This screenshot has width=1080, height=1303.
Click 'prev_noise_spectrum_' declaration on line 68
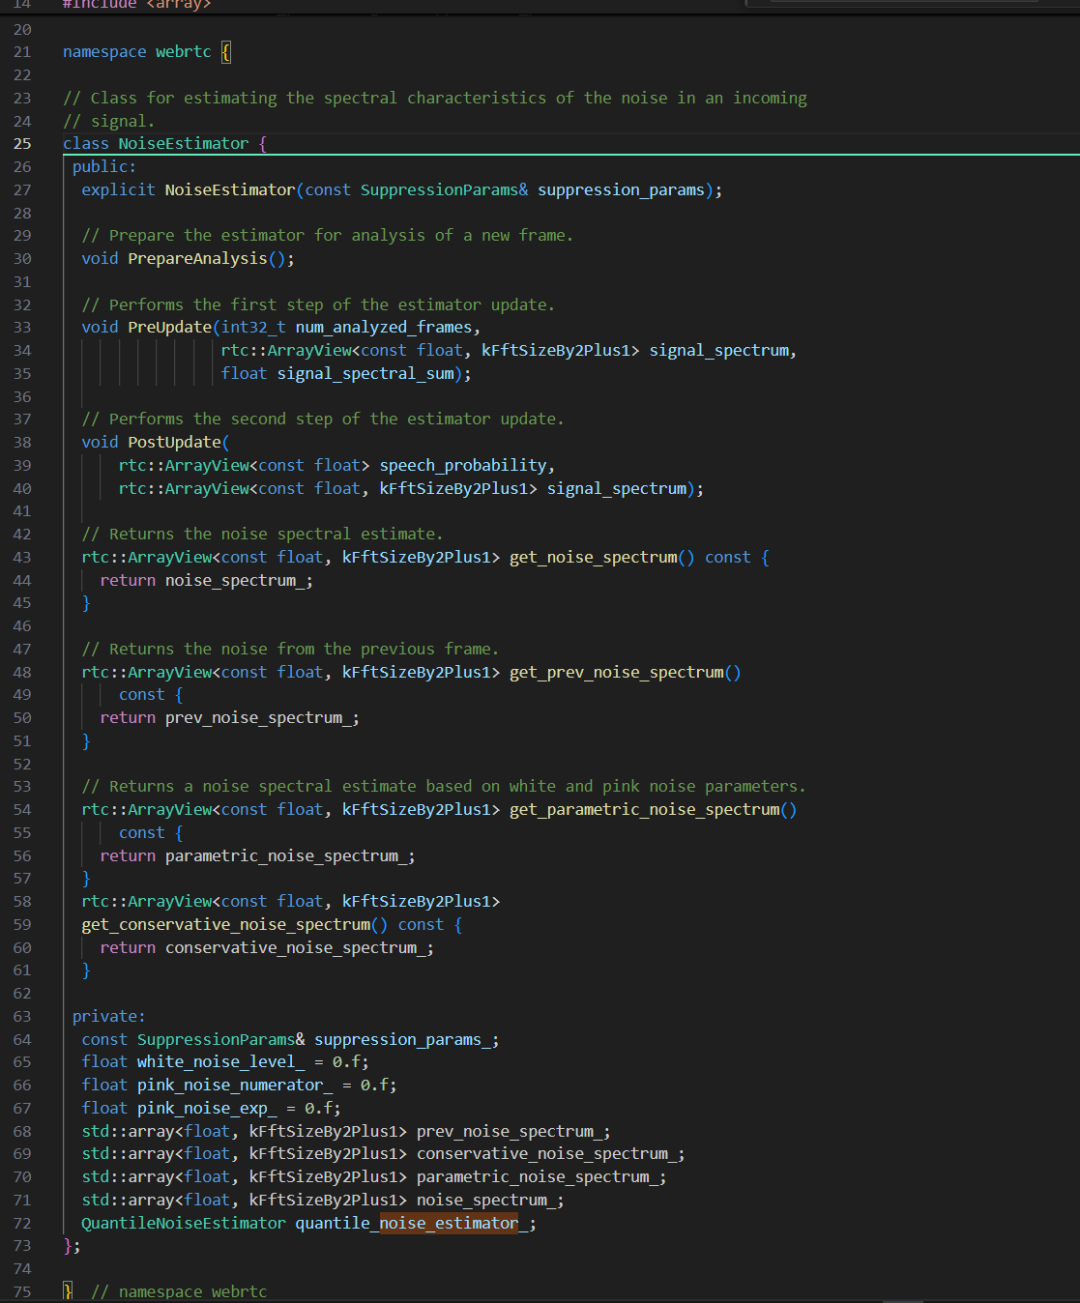509,1132
